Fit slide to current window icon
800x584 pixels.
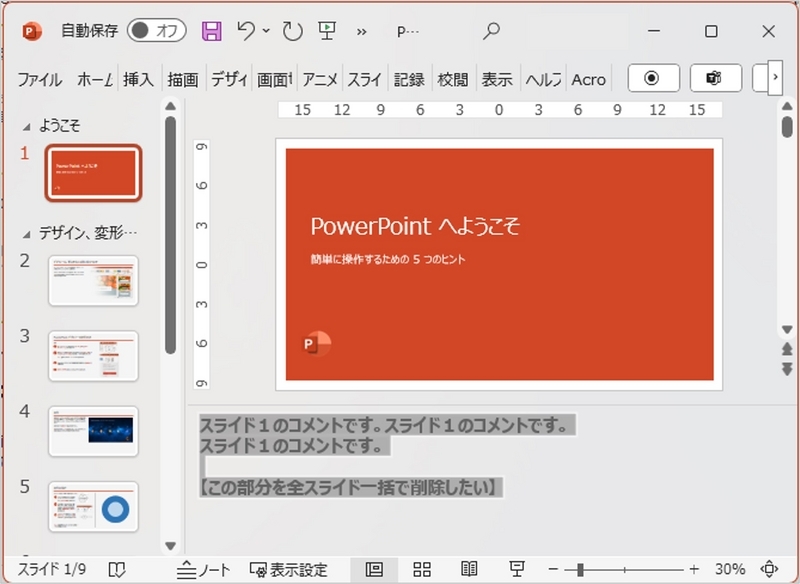coord(769,569)
